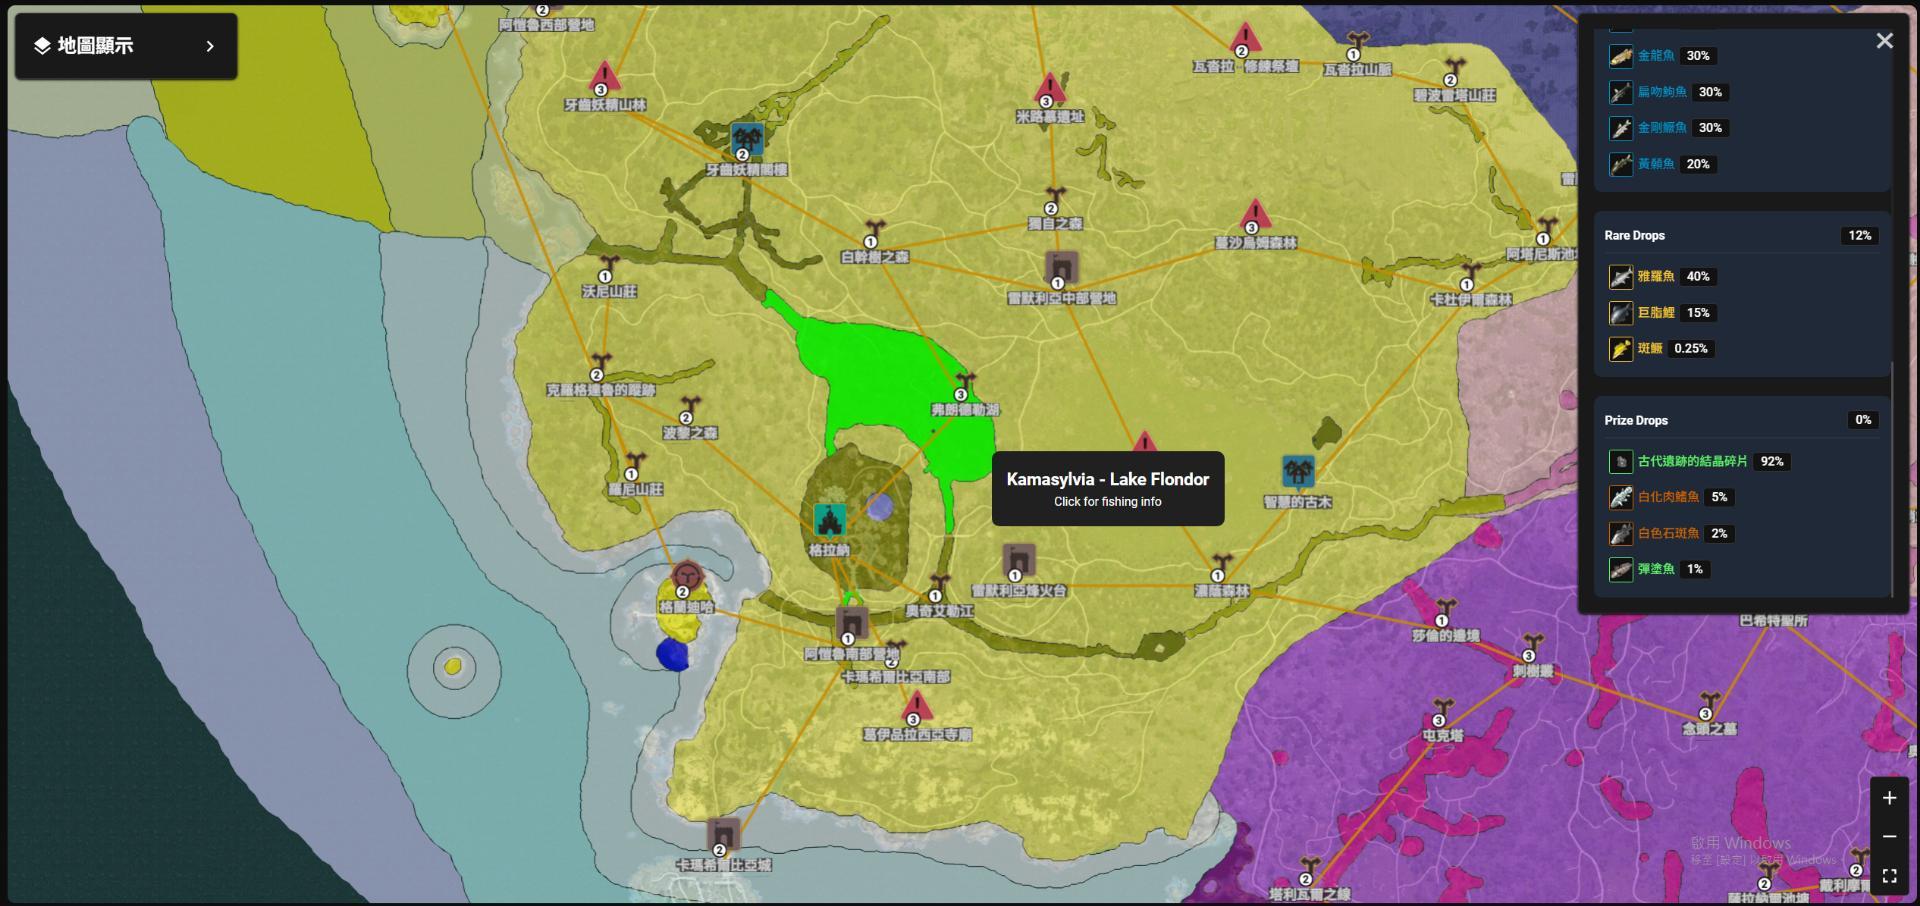Toggle fullscreen map view

pos(1889,876)
